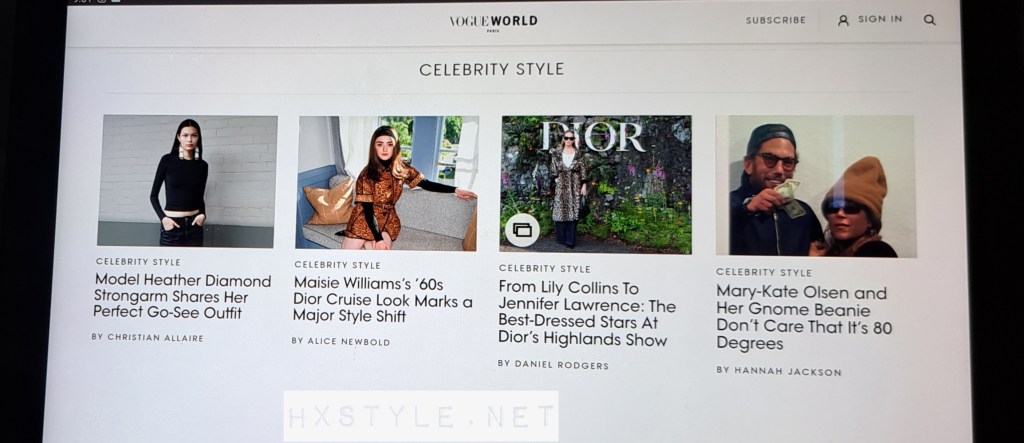Select Sign In in the top bar
The height and width of the screenshot is (443, 1024).
[x=880, y=20]
